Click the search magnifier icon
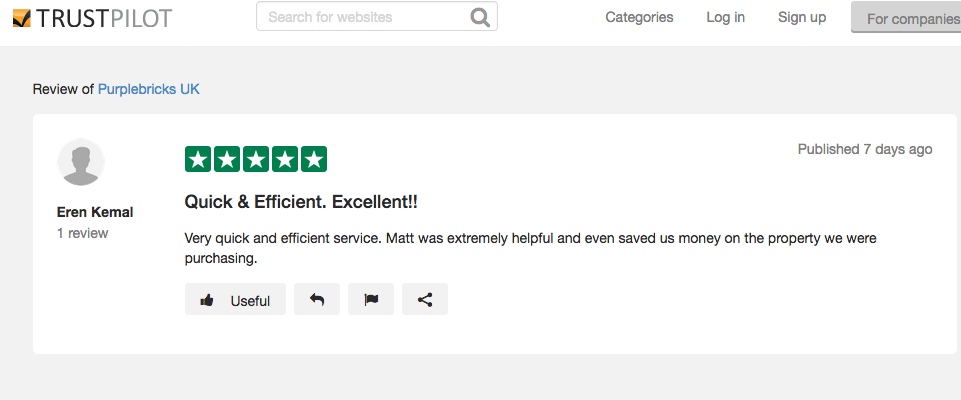961x400 pixels. [x=480, y=17]
